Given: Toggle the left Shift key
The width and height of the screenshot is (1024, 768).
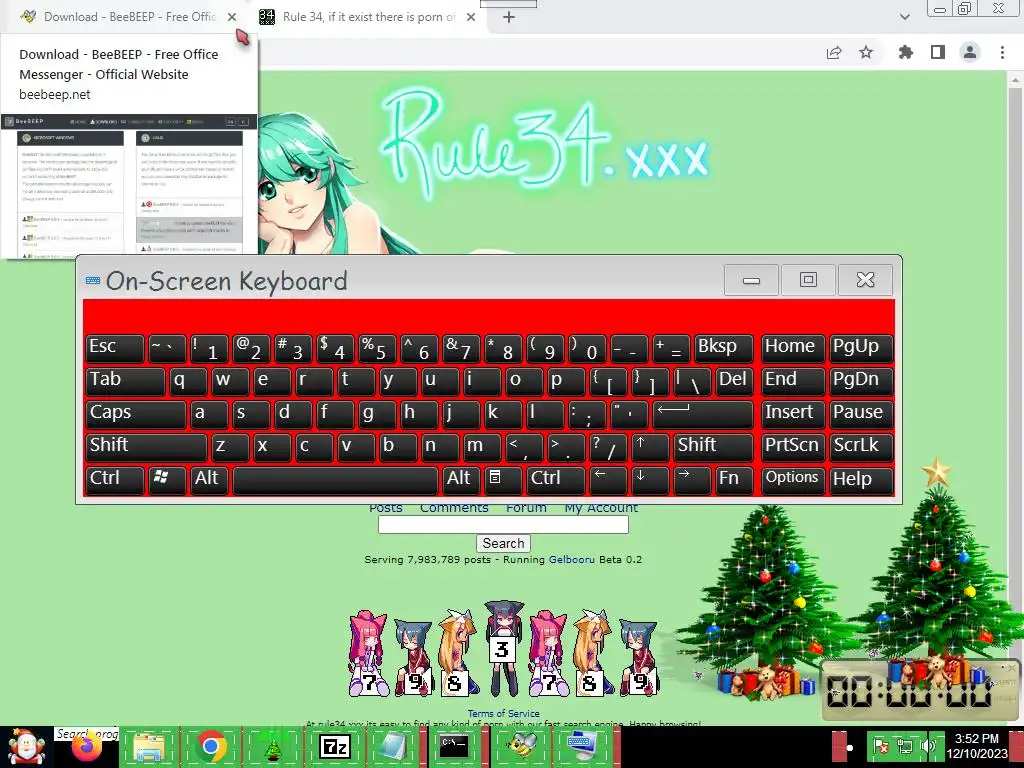Looking at the screenshot, I should (146, 447).
